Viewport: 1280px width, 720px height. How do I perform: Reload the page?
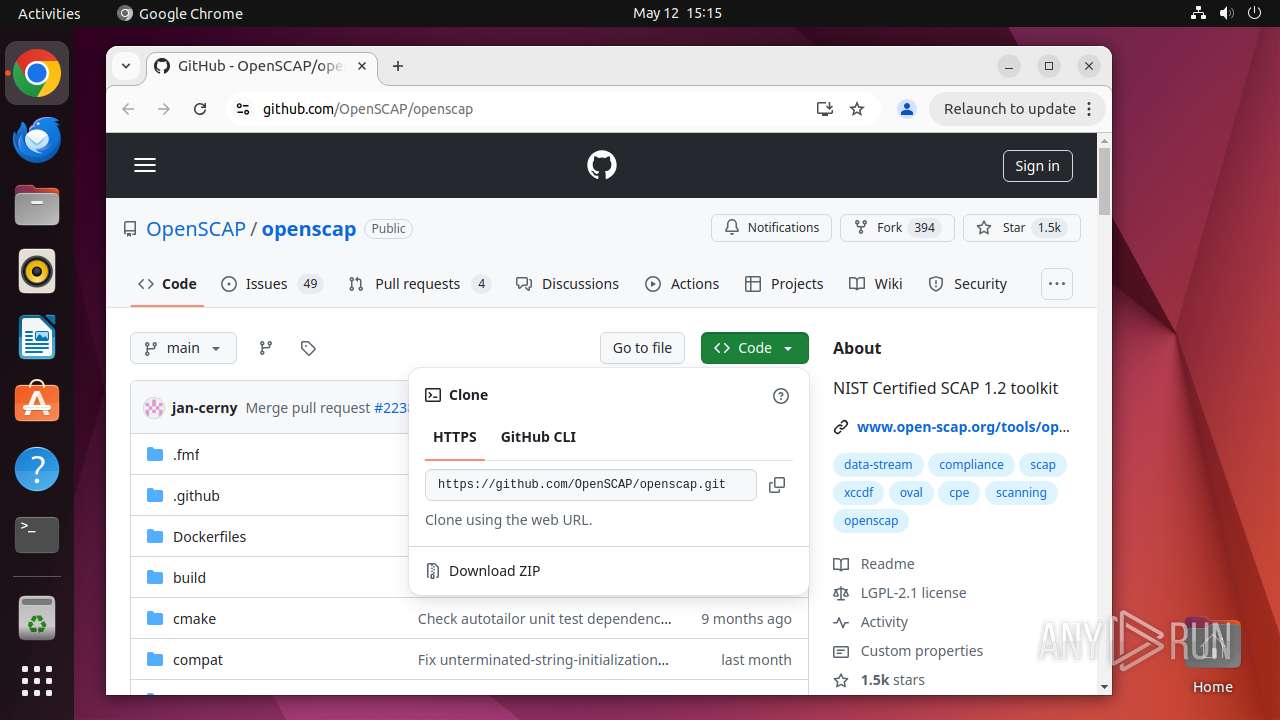[200, 109]
